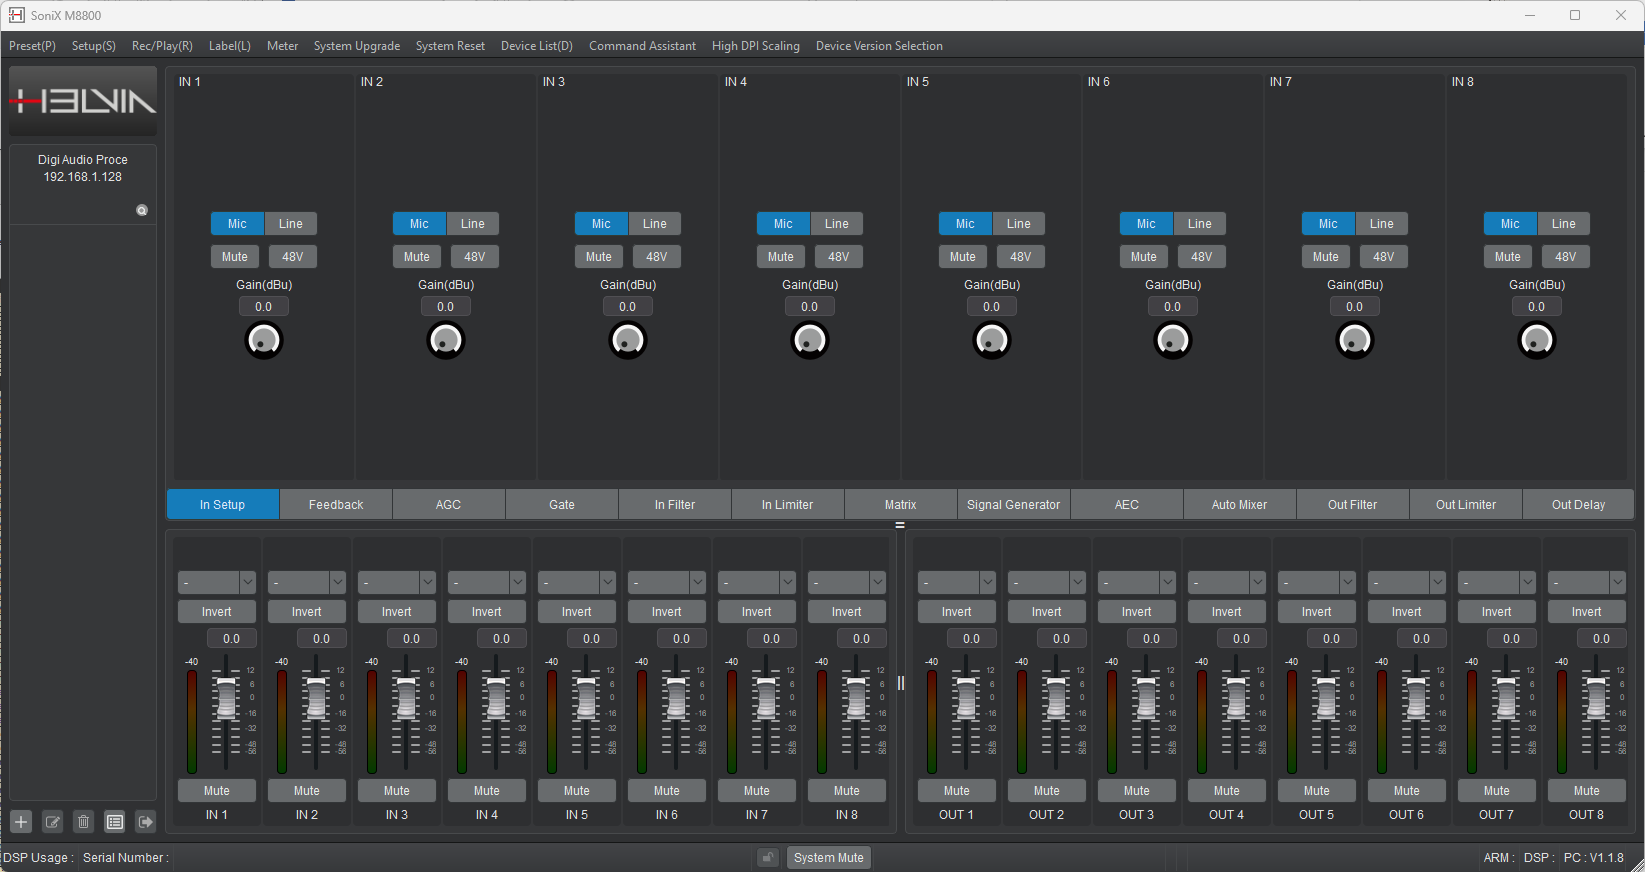Switch to the Matrix tab
The image size is (1645, 872).
click(x=900, y=505)
